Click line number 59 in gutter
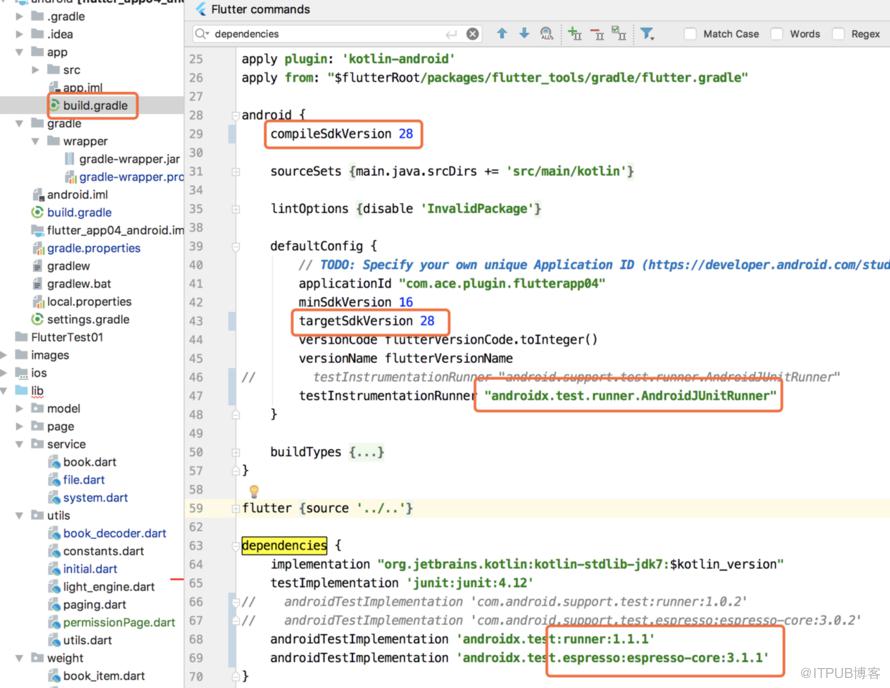 point(196,508)
